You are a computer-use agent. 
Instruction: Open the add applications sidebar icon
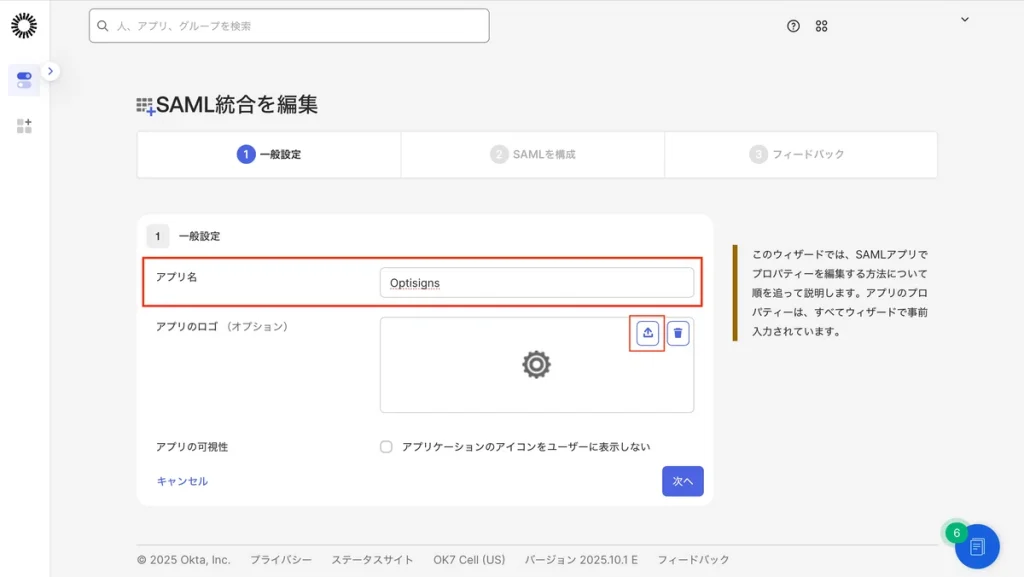click(24, 126)
